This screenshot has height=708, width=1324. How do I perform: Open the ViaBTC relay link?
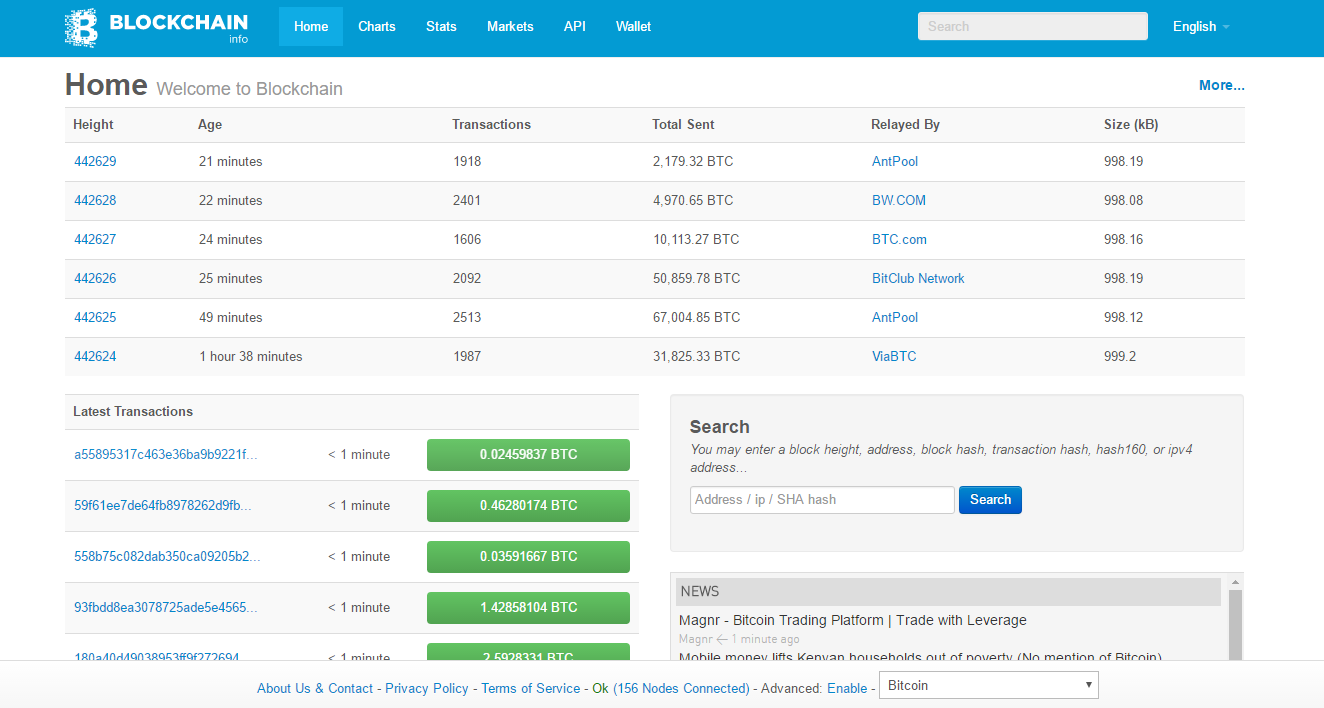coord(894,356)
